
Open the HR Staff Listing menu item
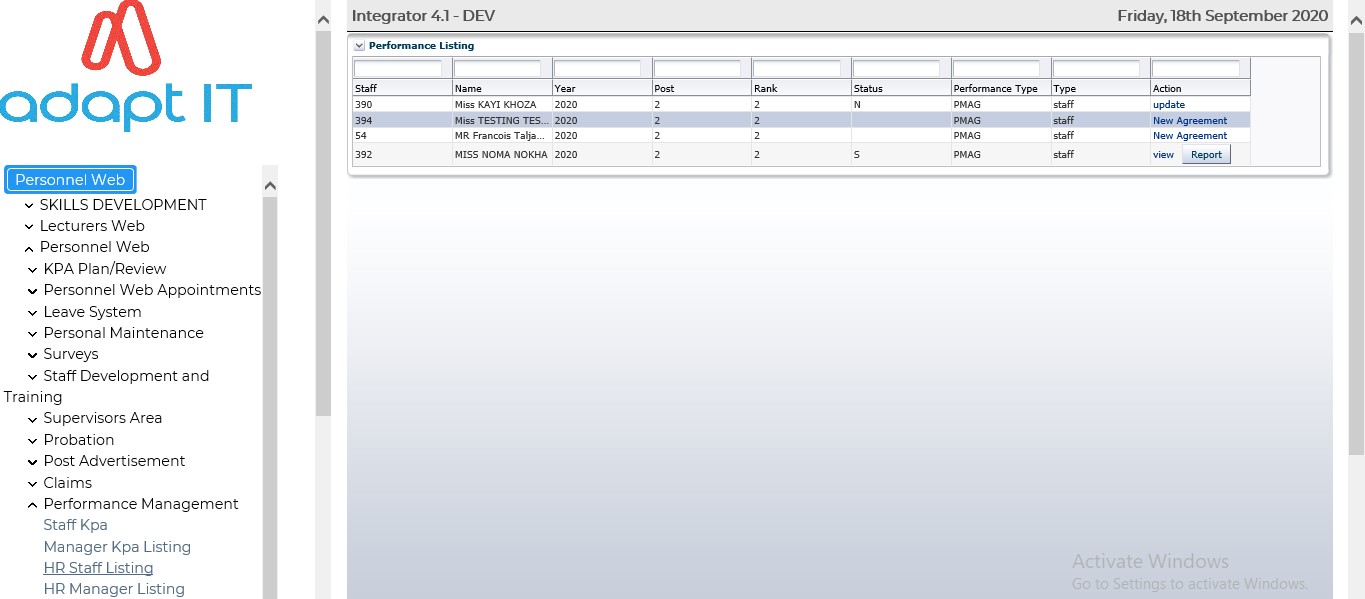pyautogui.click(x=98, y=568)
